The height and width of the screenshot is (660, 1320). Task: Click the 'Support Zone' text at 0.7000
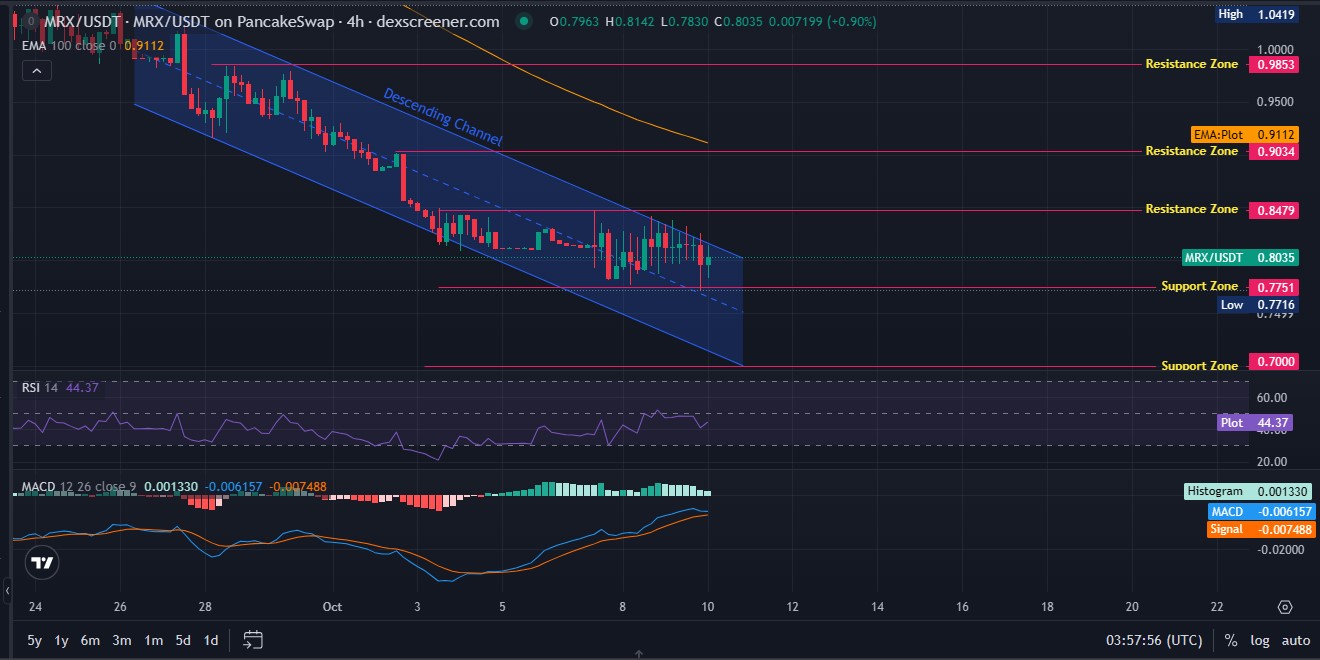point(1199,366)
